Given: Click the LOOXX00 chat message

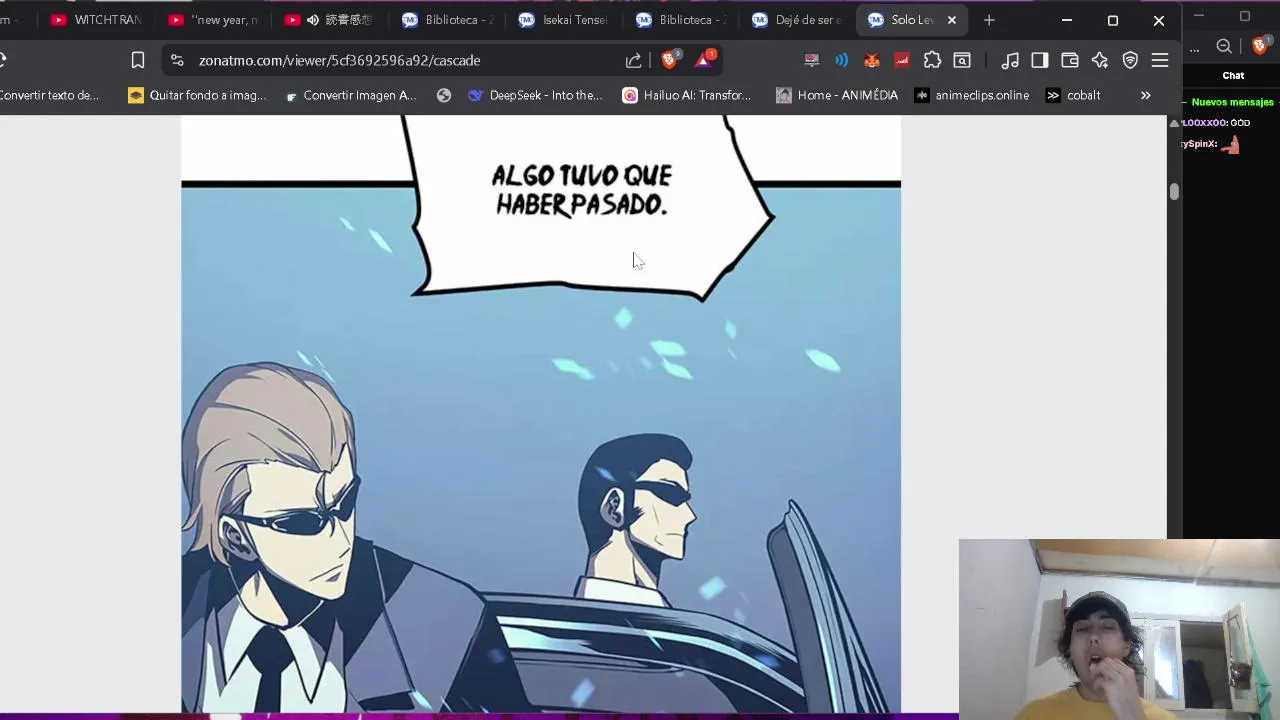Looking at the screenshot, I should 1216,122.
